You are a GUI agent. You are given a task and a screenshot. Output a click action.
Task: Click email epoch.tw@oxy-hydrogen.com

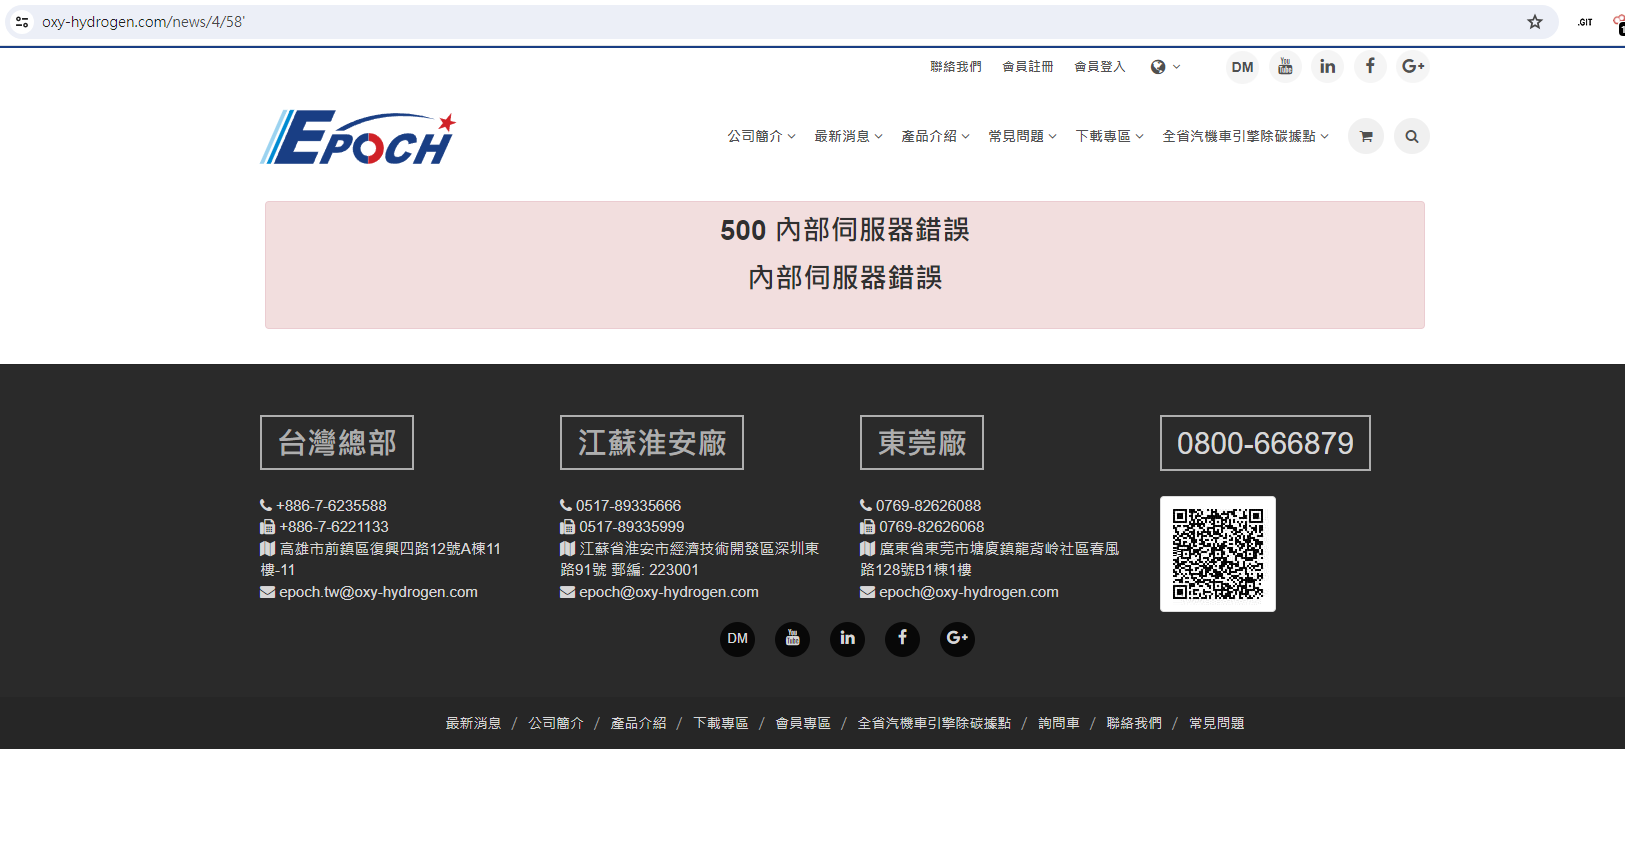pos(378,592)
